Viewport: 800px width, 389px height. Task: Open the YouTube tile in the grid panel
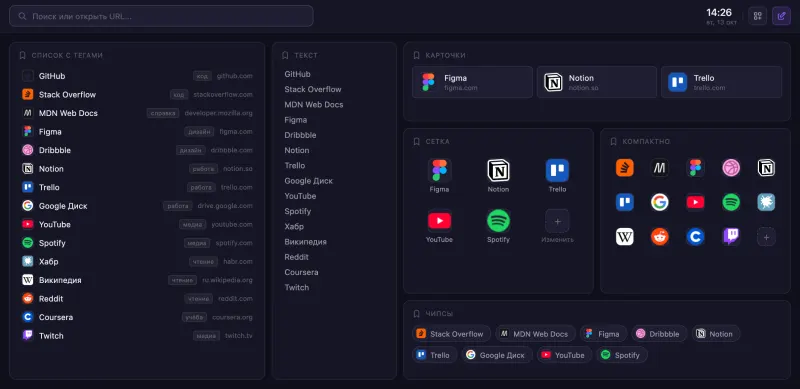coord(439,226)
